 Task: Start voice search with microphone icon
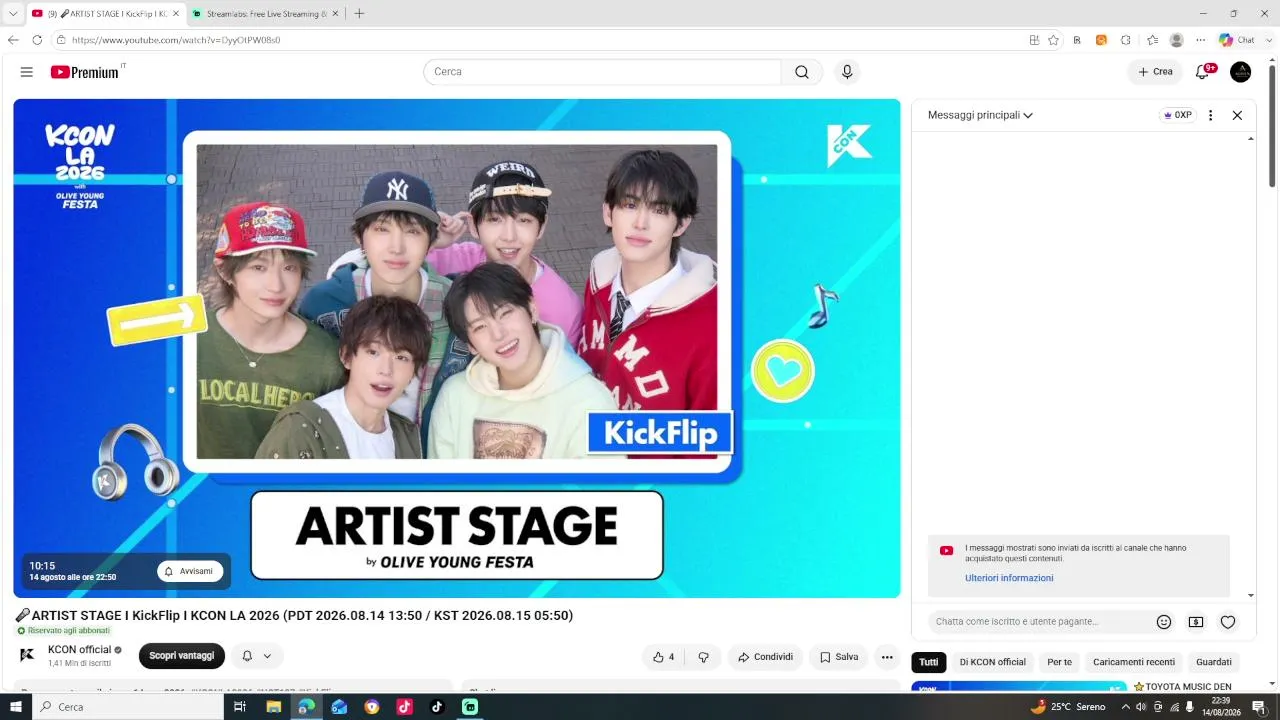(x=847, y=72)
